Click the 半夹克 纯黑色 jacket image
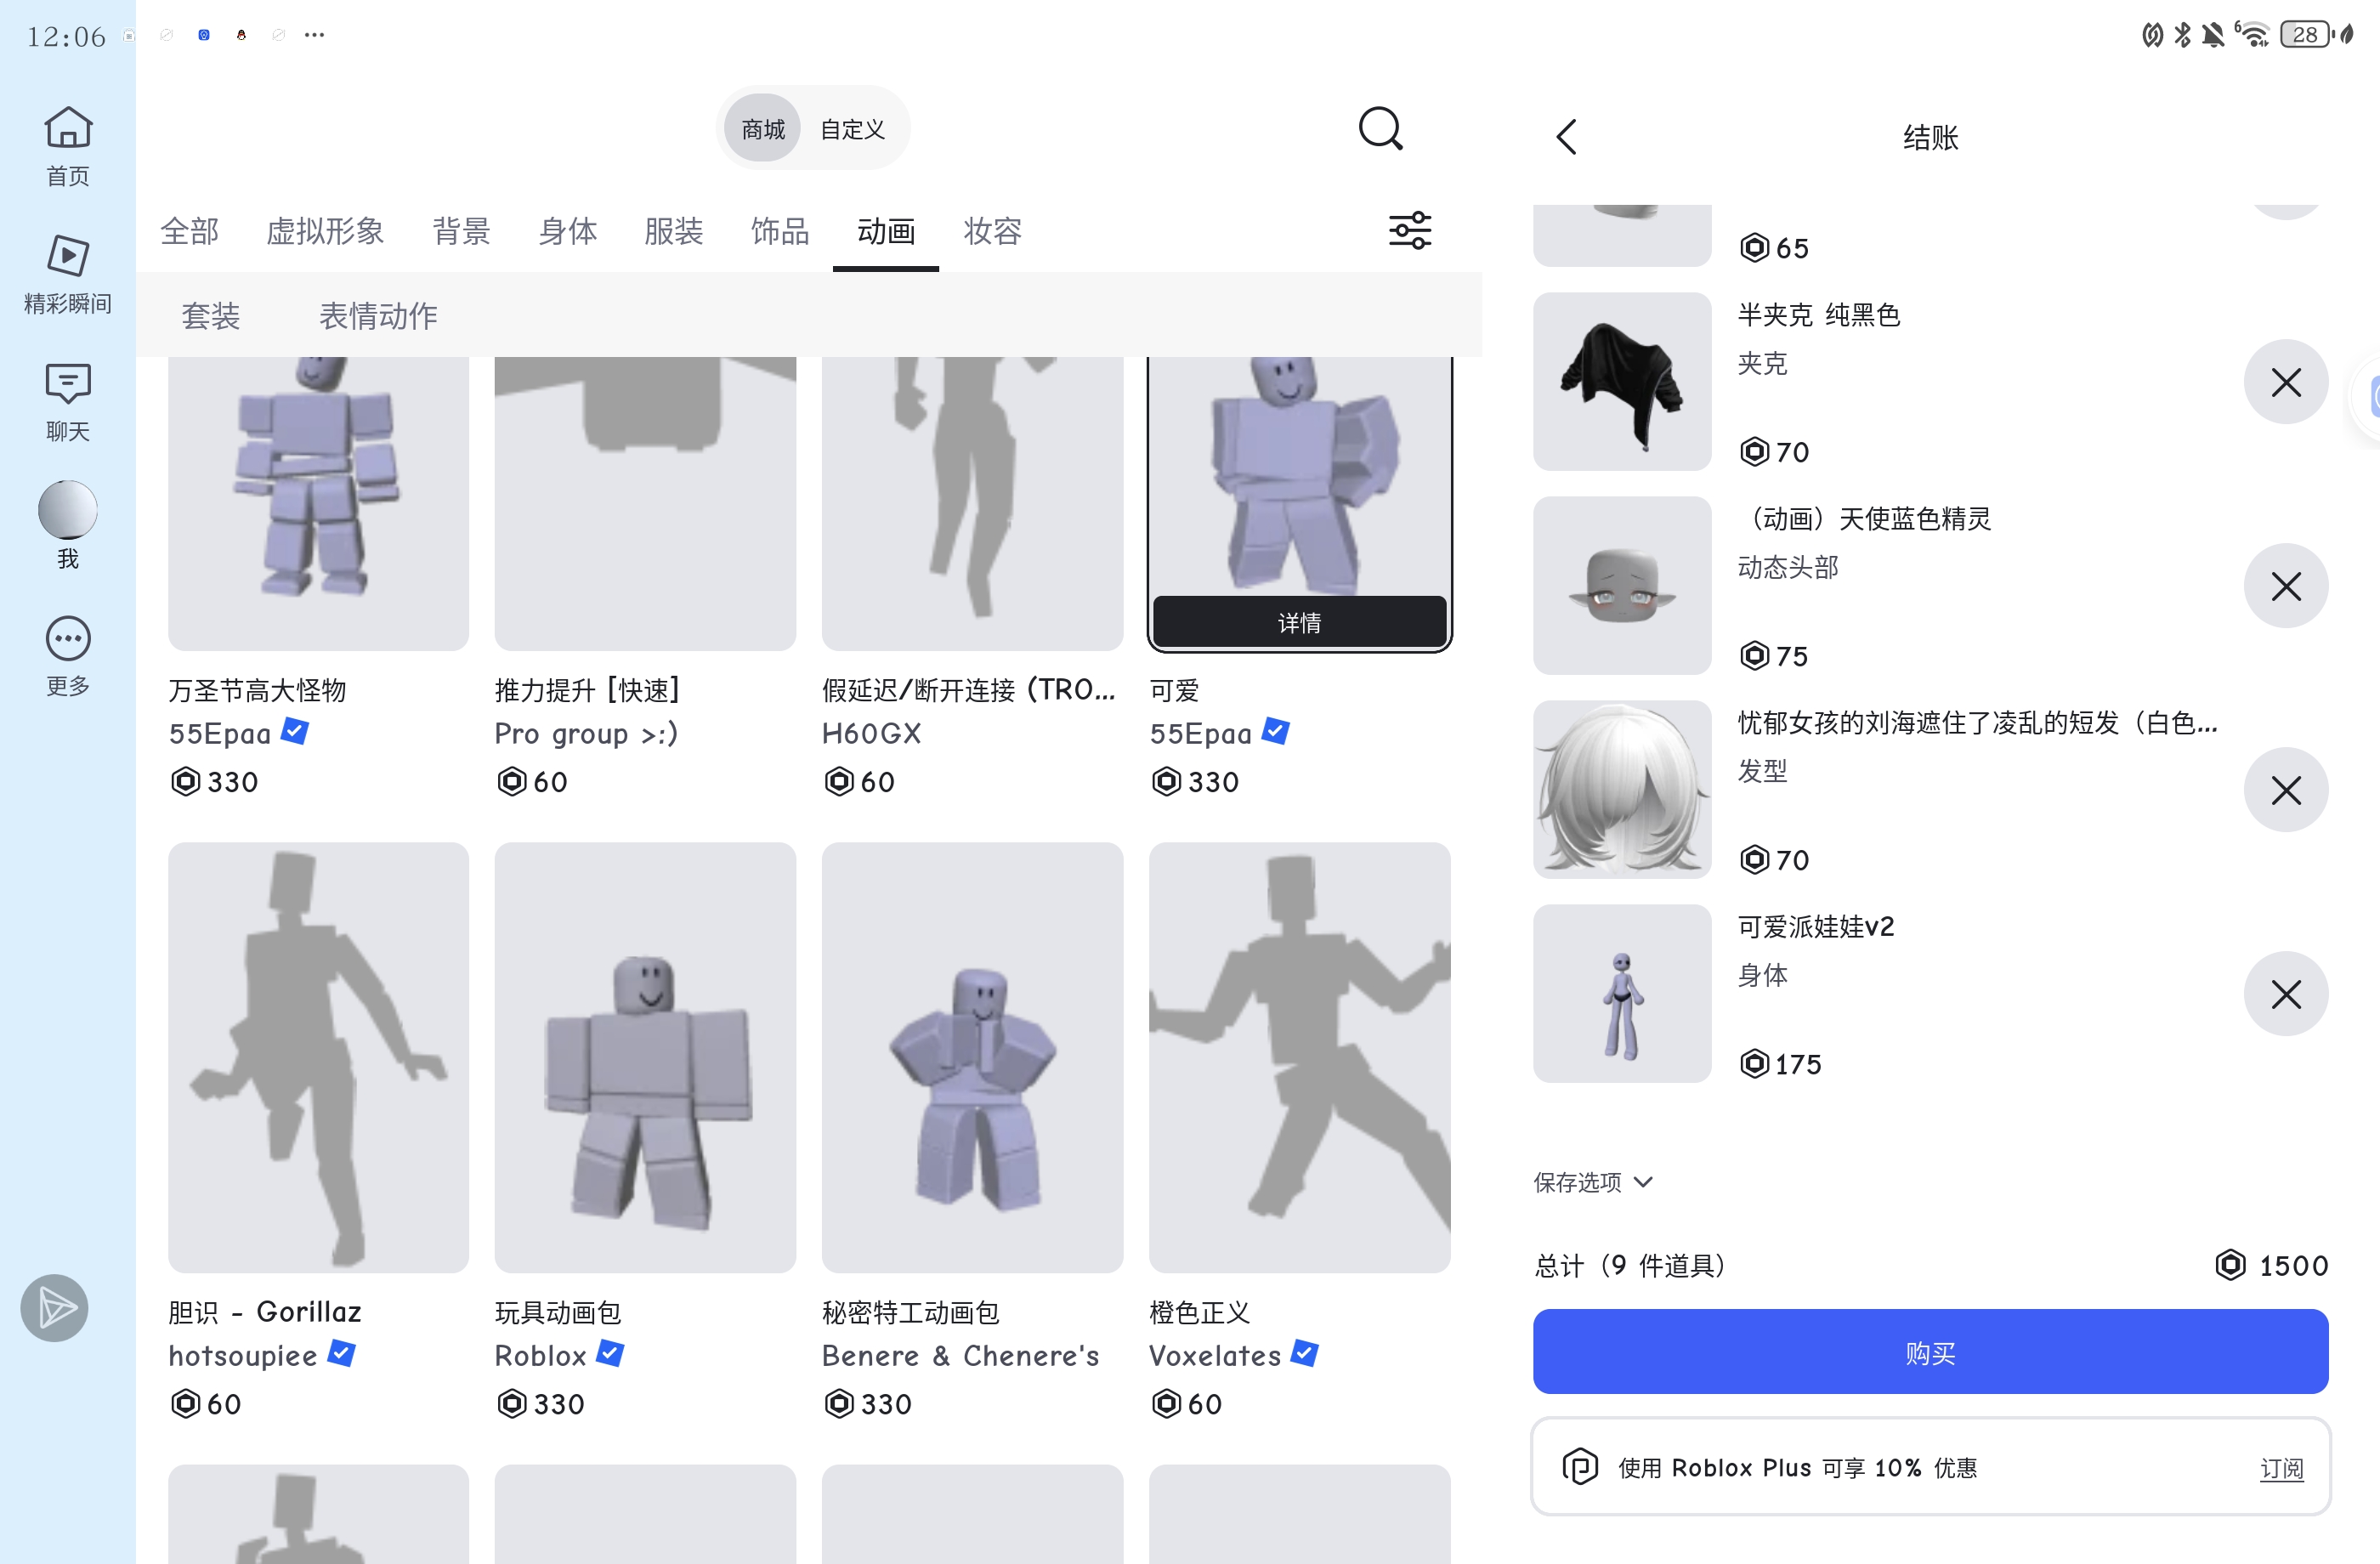Screen dimensions: 2380x1564 [x=1622, y=381]
